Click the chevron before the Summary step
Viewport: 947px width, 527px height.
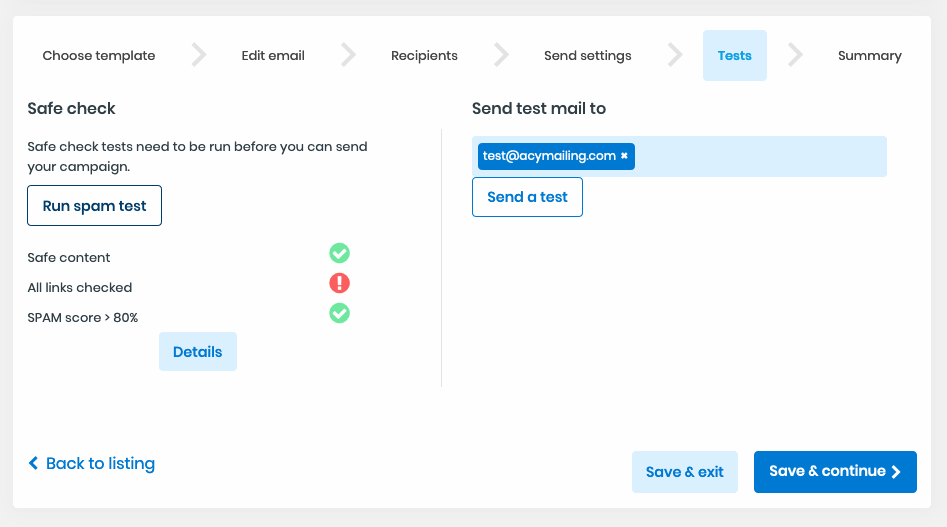tap(795, 55)
